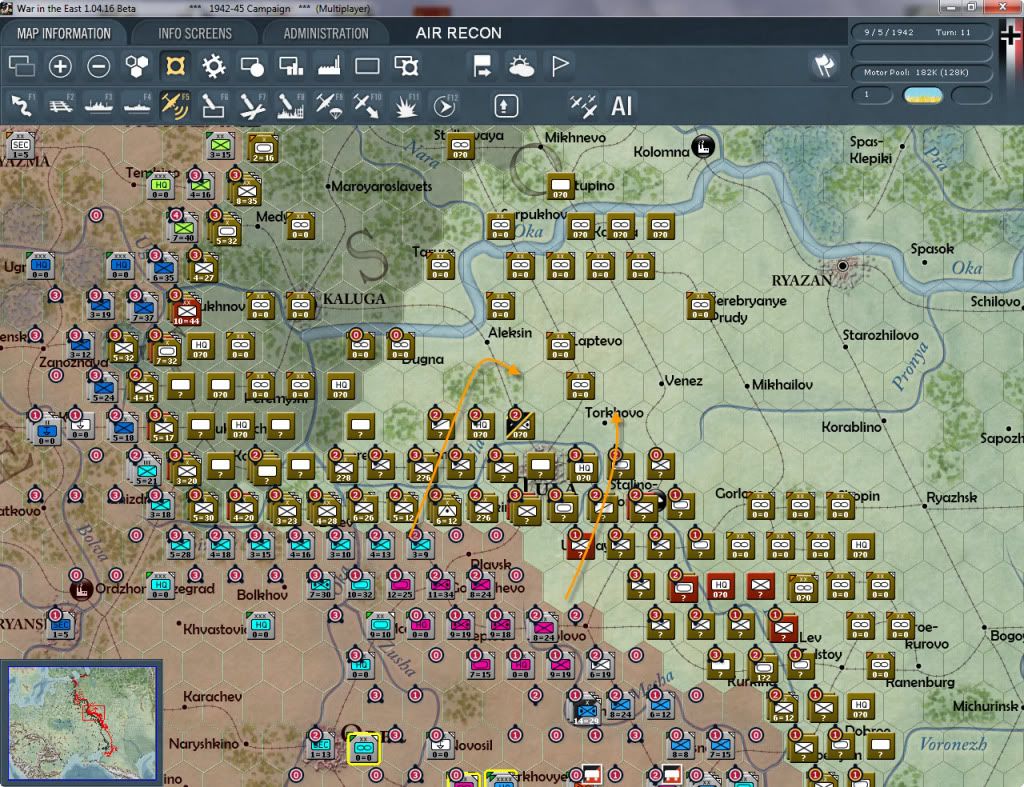Screen dimensions: 1024x787
Task: Click the Ryazan city marker on the map
Action: click(842, 266)
